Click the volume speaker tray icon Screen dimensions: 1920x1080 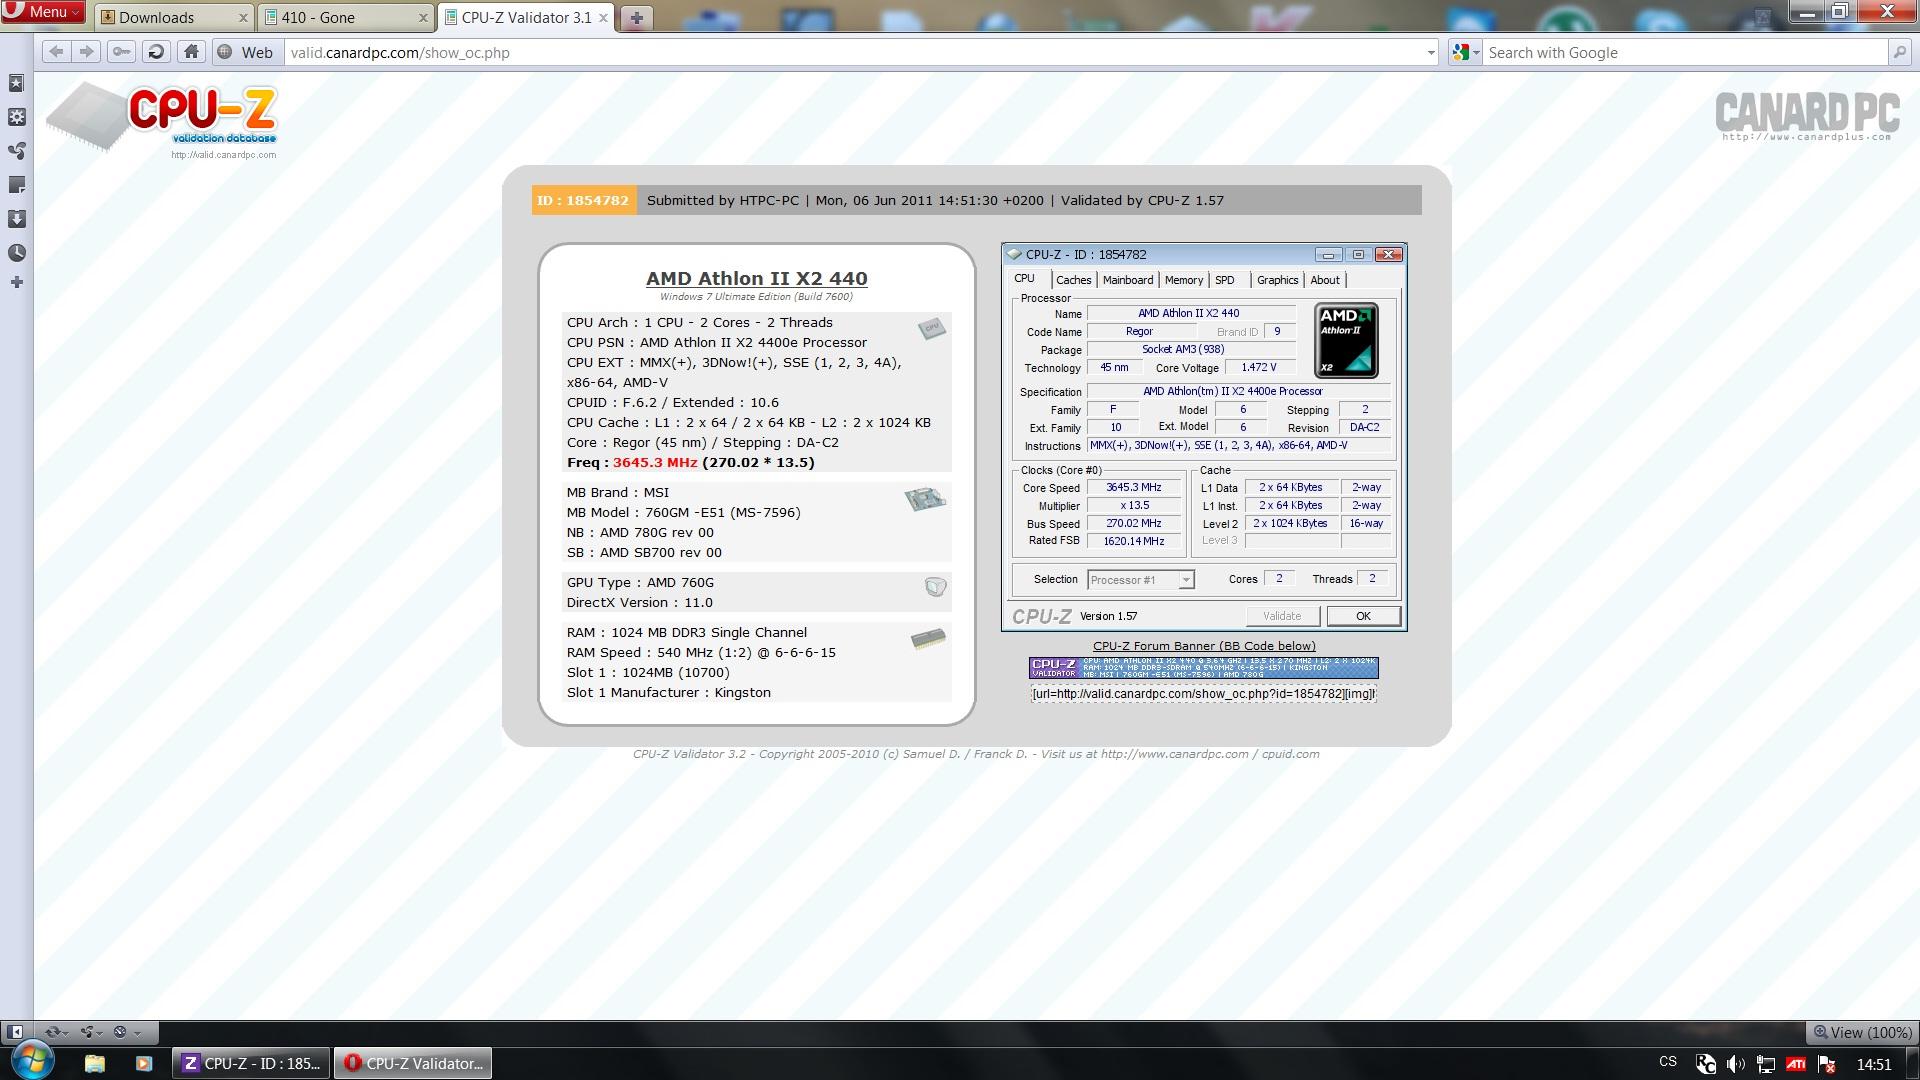pyautogui.click(x=1735, y=1064)
